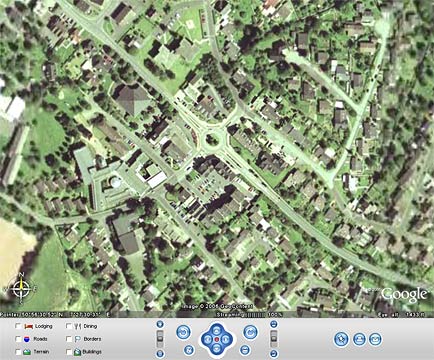Email the current view
The image size is (434, 360).
click(375, 339)
